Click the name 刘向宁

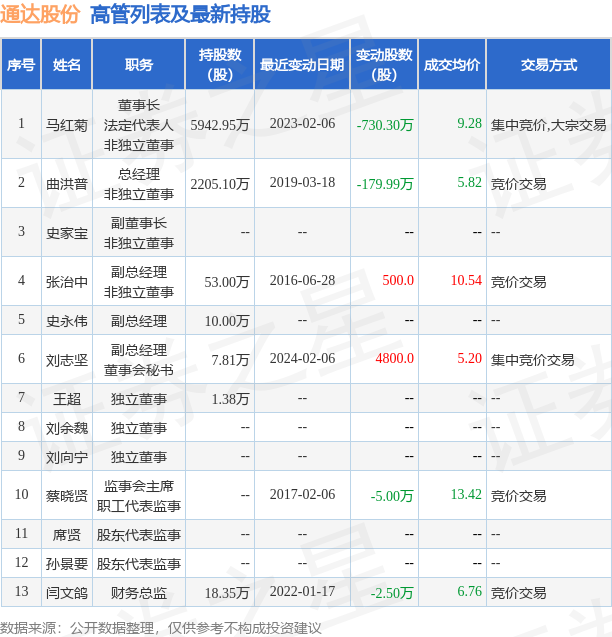(x=67, y=458)
